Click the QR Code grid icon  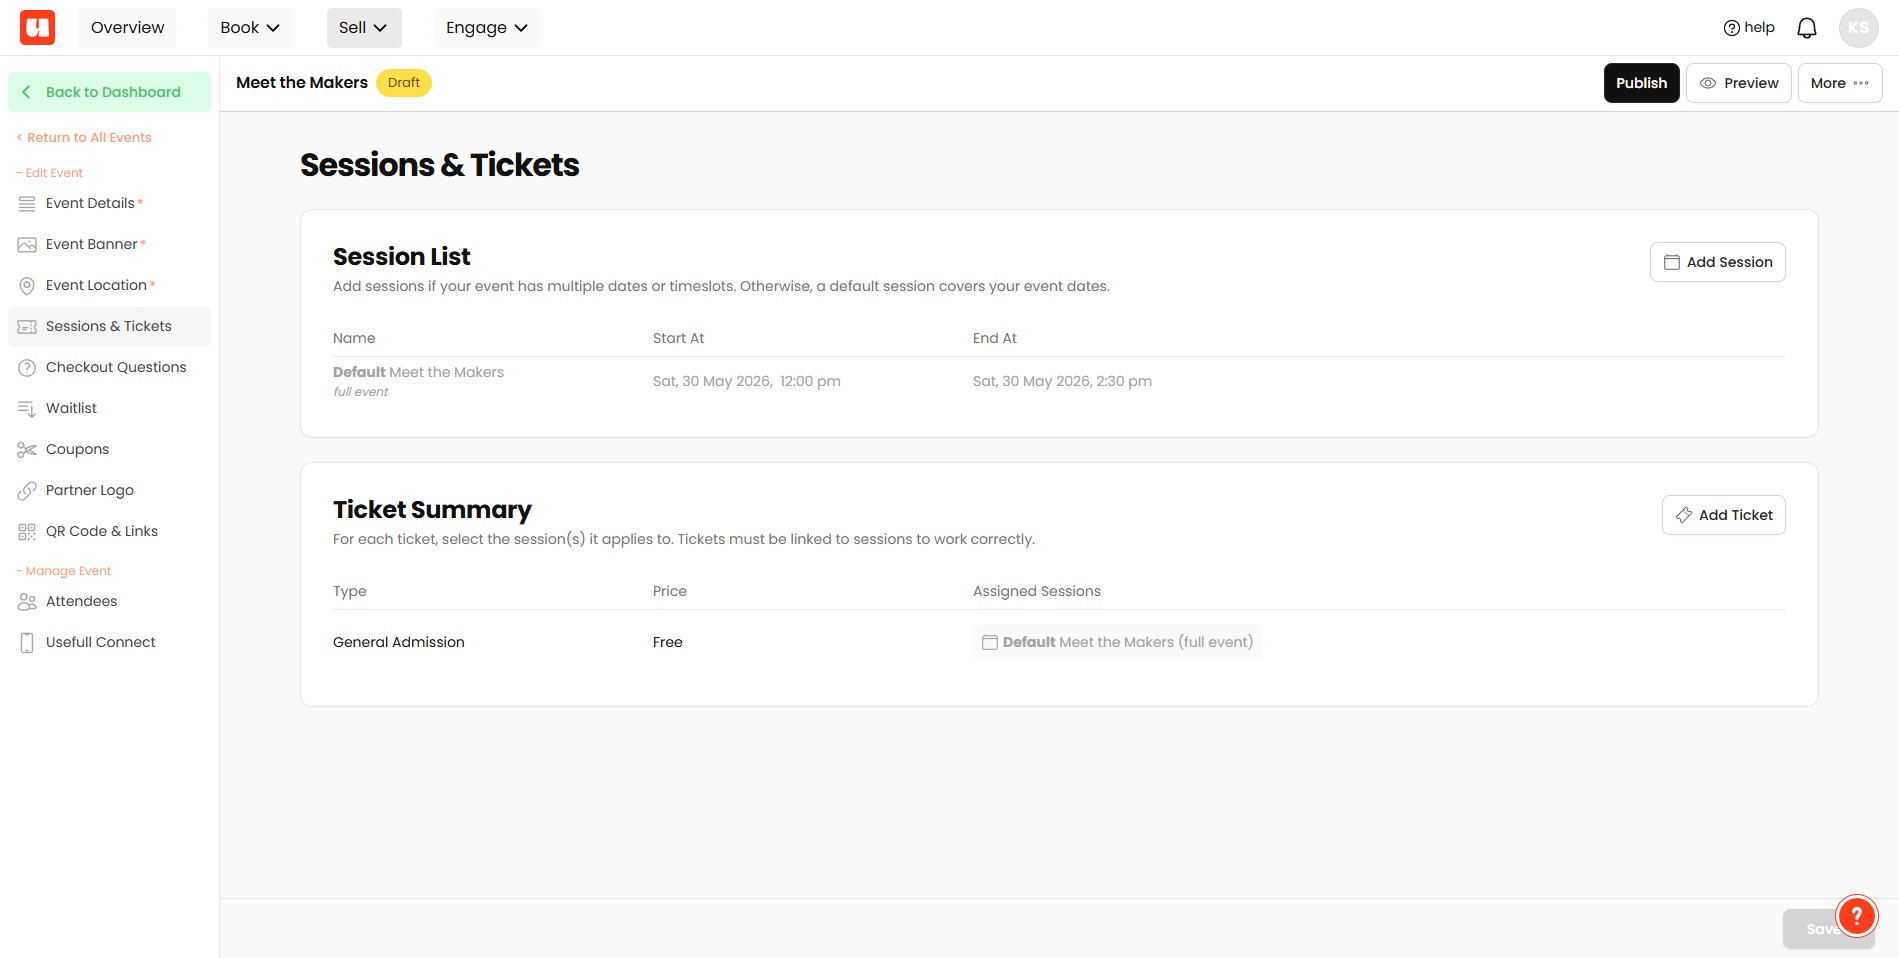(x=27, y=532)
